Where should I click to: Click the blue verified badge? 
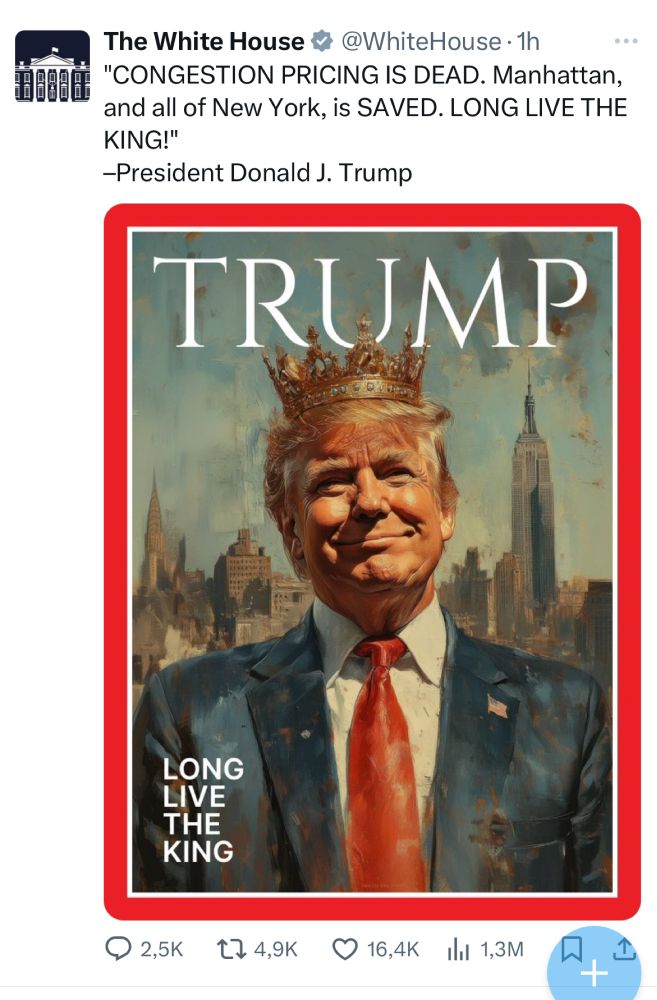click(321, 41)
